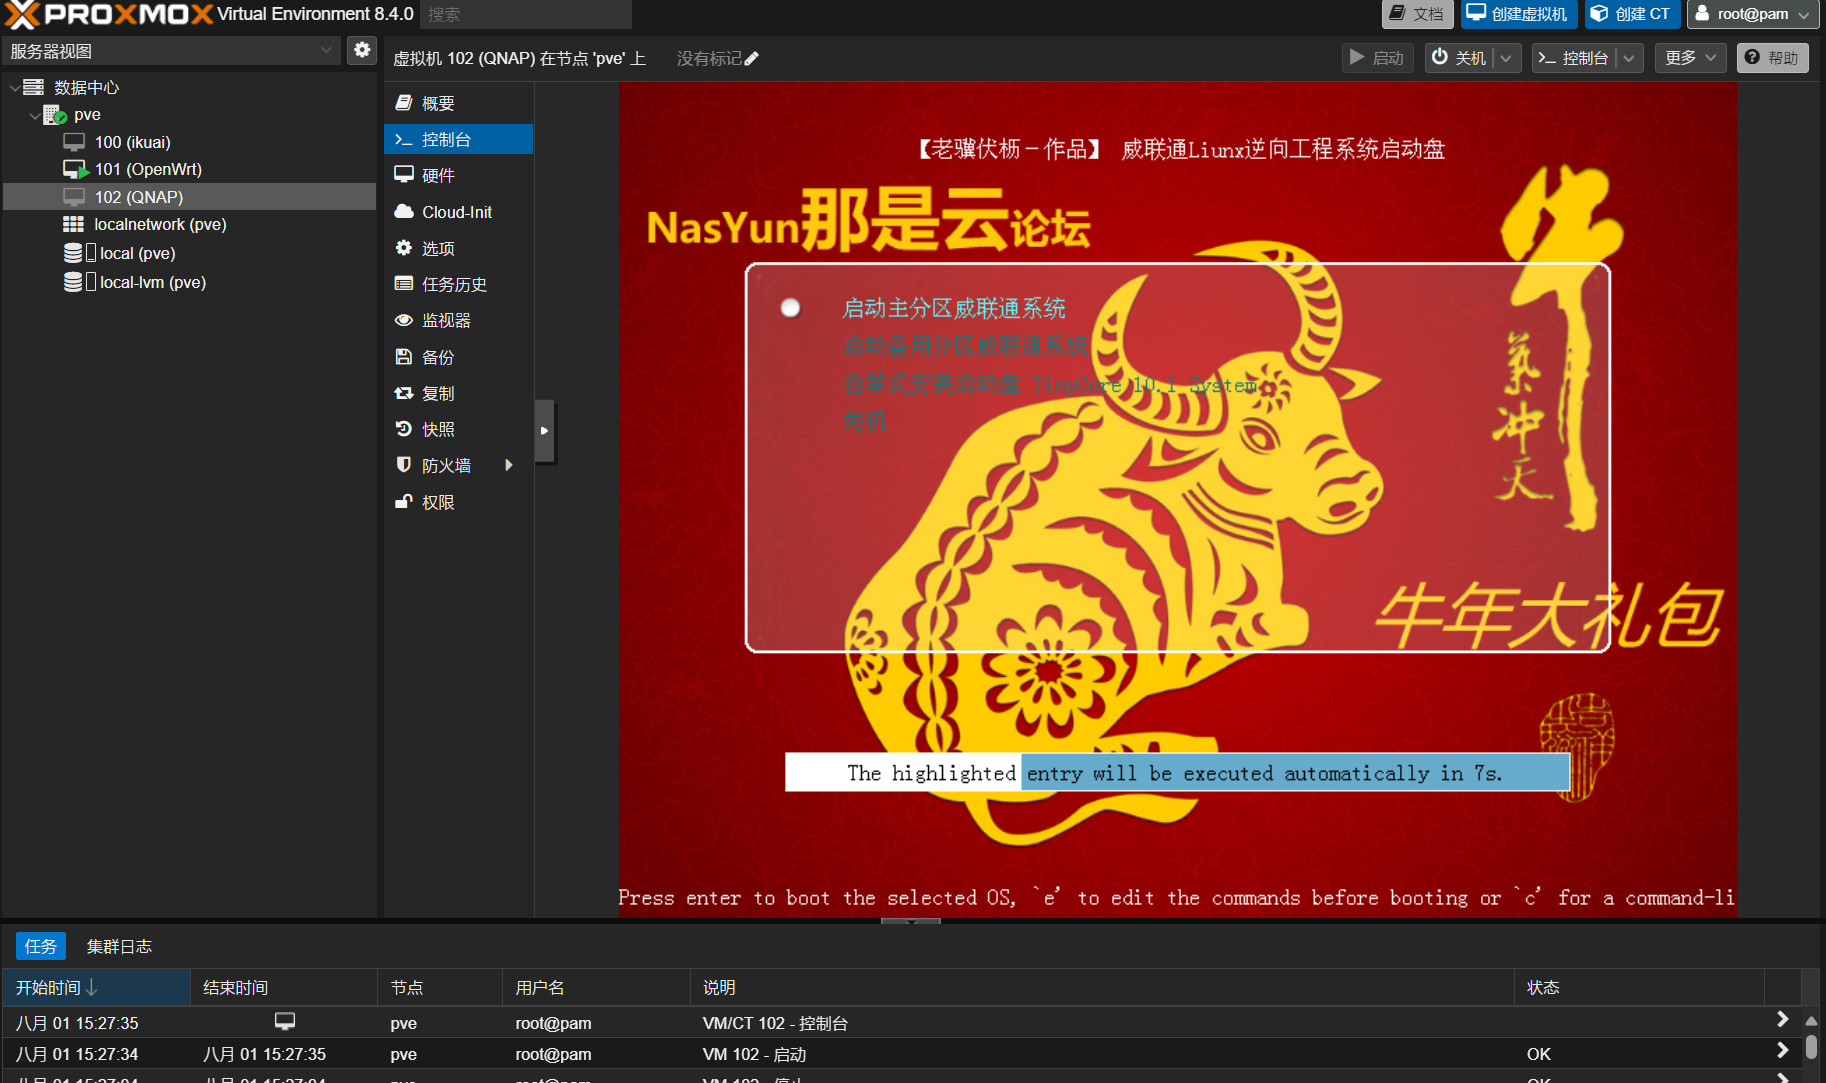Expand the 防火墙 submenu arrow
Viewport: 1826px width, 1083px height.
[509, 465]
